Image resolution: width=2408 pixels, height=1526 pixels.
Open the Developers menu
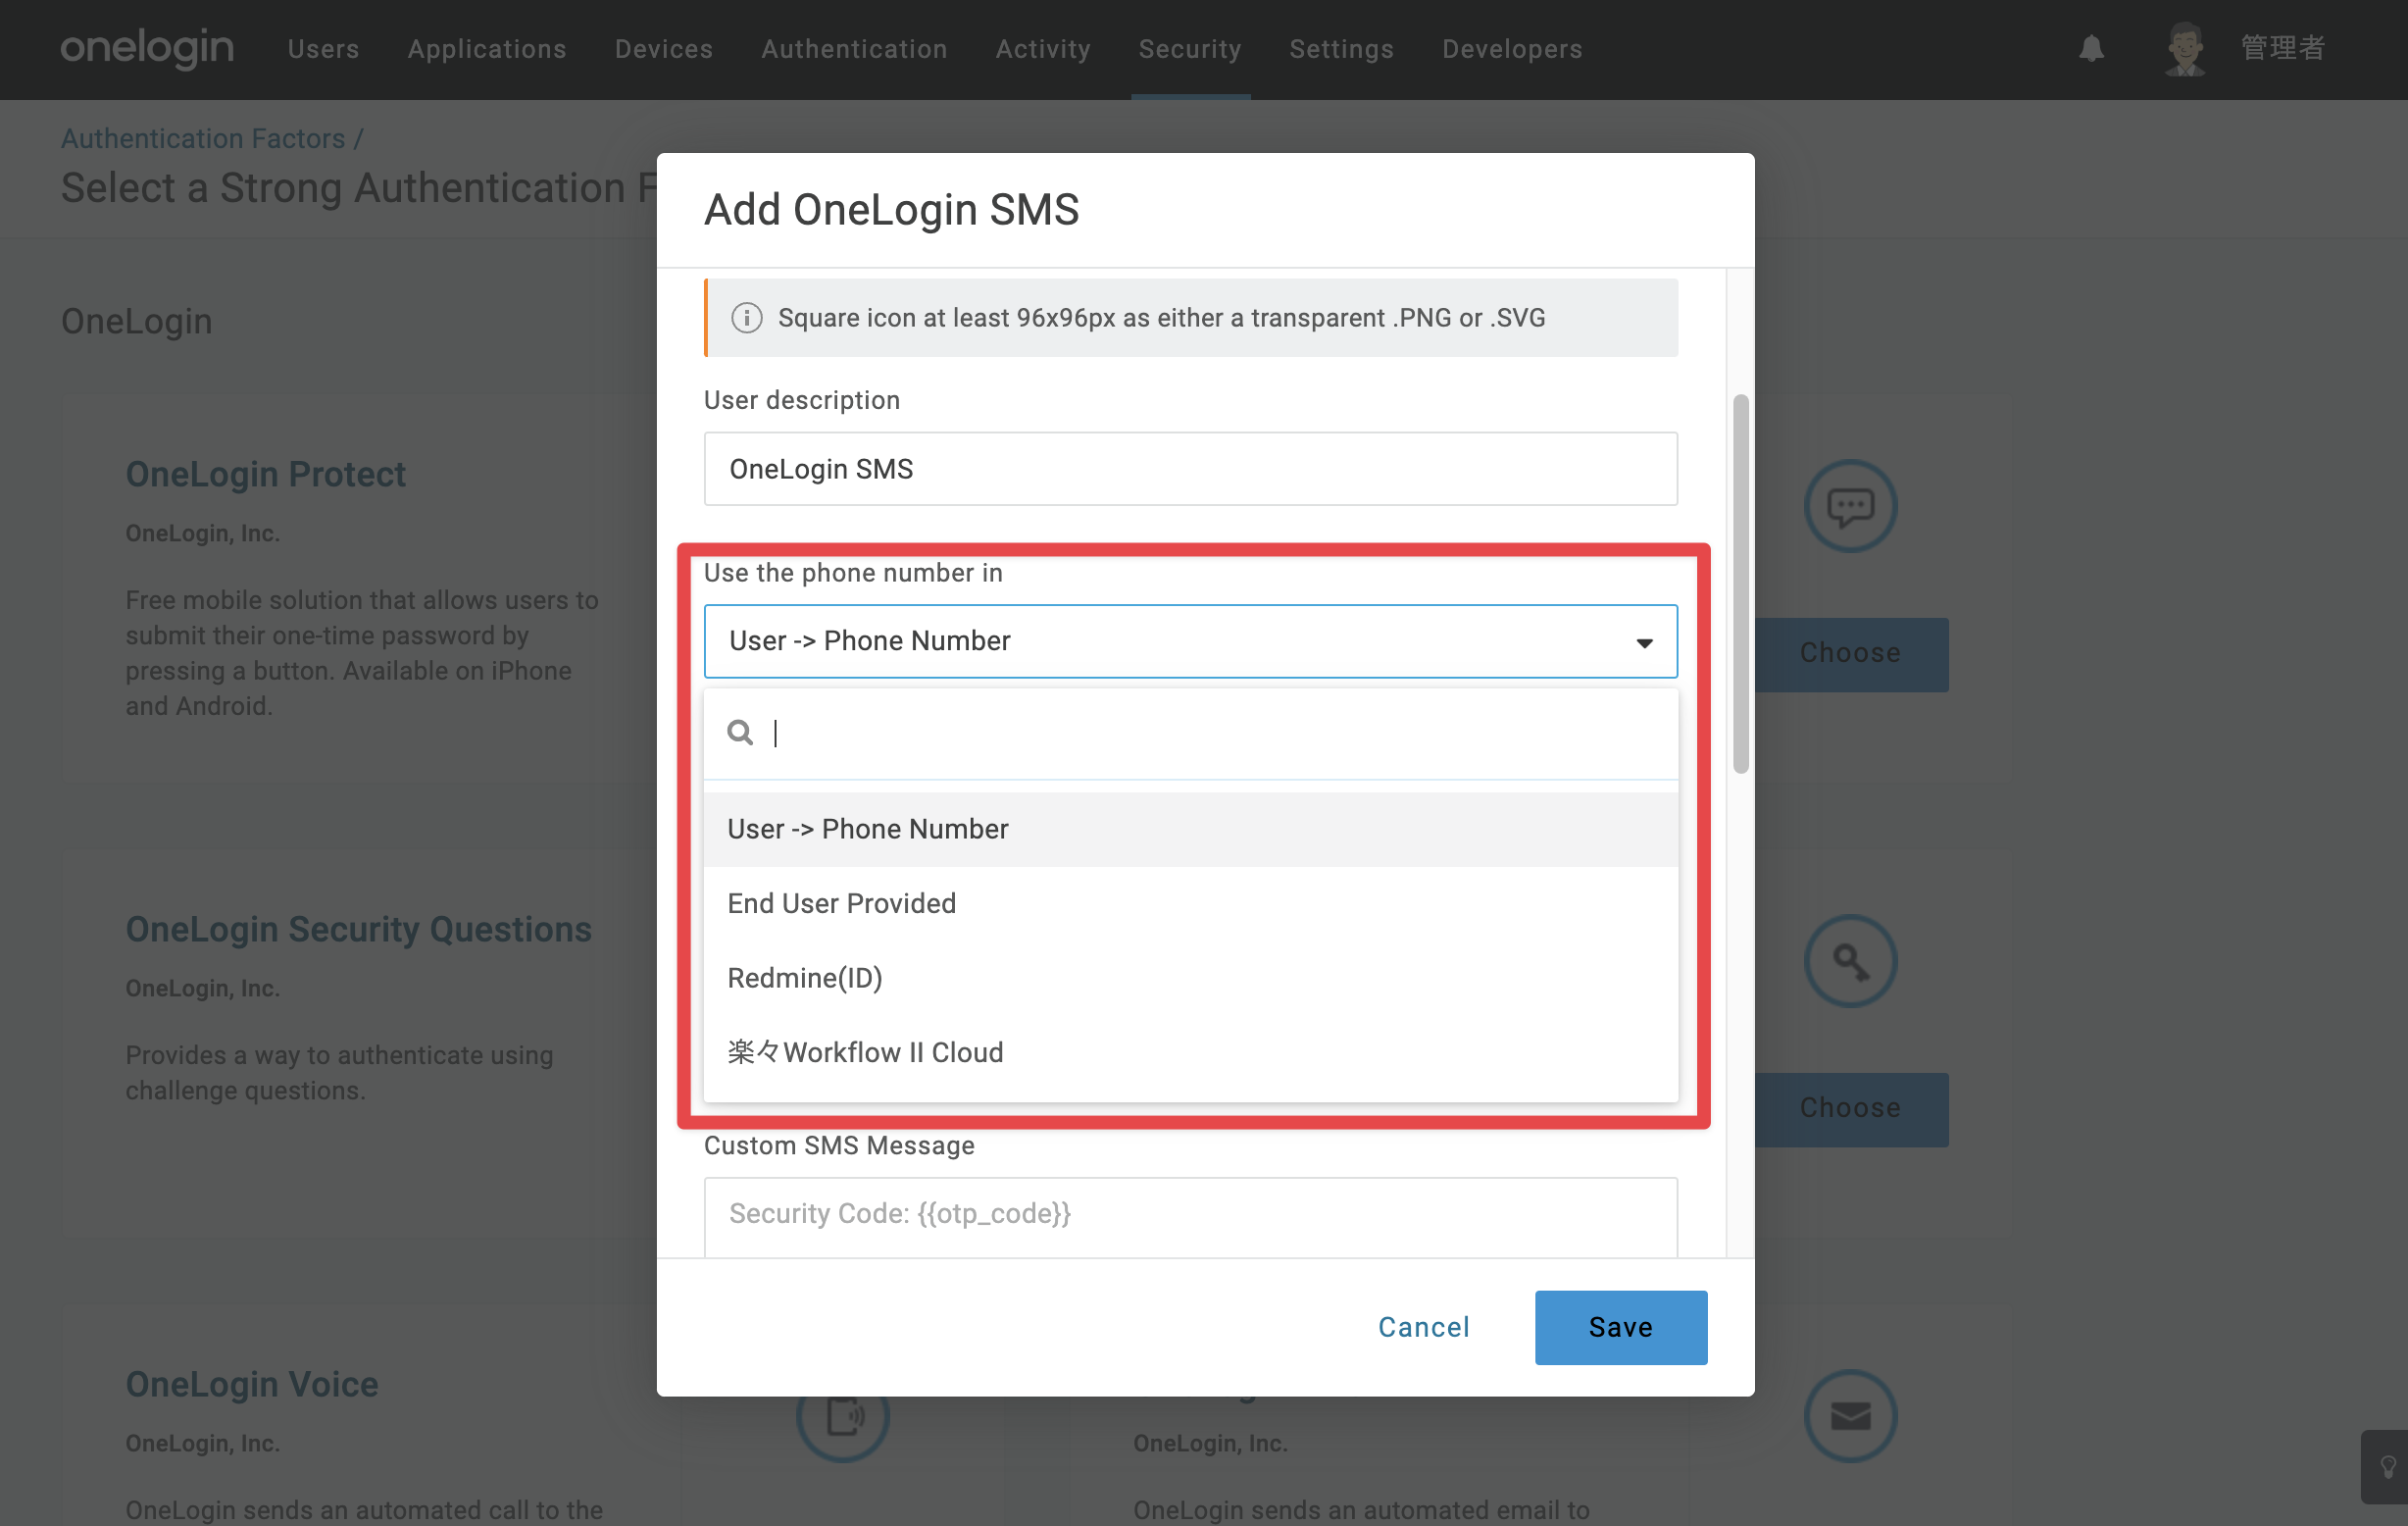pyautogui.click(x=1512, y=48)
